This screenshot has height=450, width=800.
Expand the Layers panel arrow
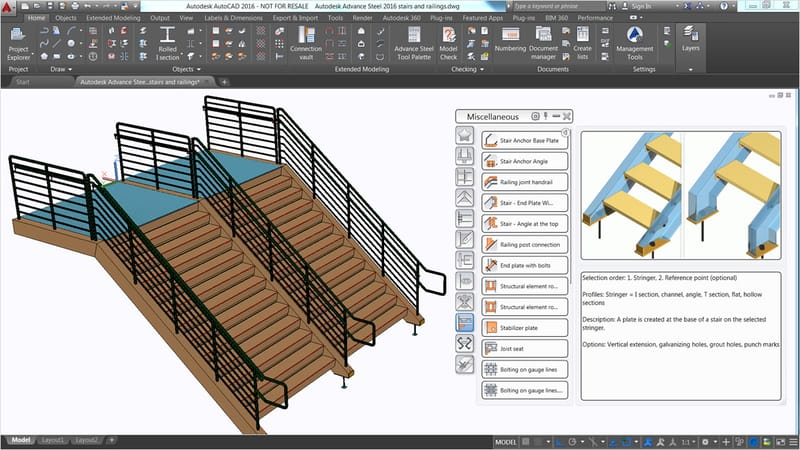click(x=690, y=69)
